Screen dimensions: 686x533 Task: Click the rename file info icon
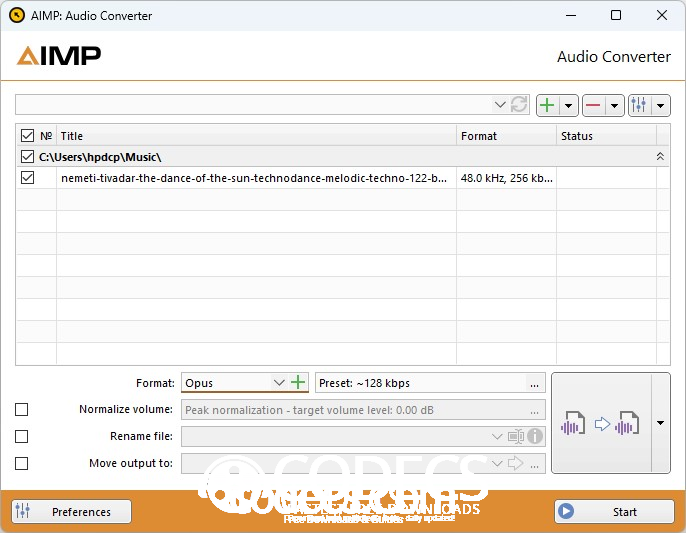click(535, 436)
